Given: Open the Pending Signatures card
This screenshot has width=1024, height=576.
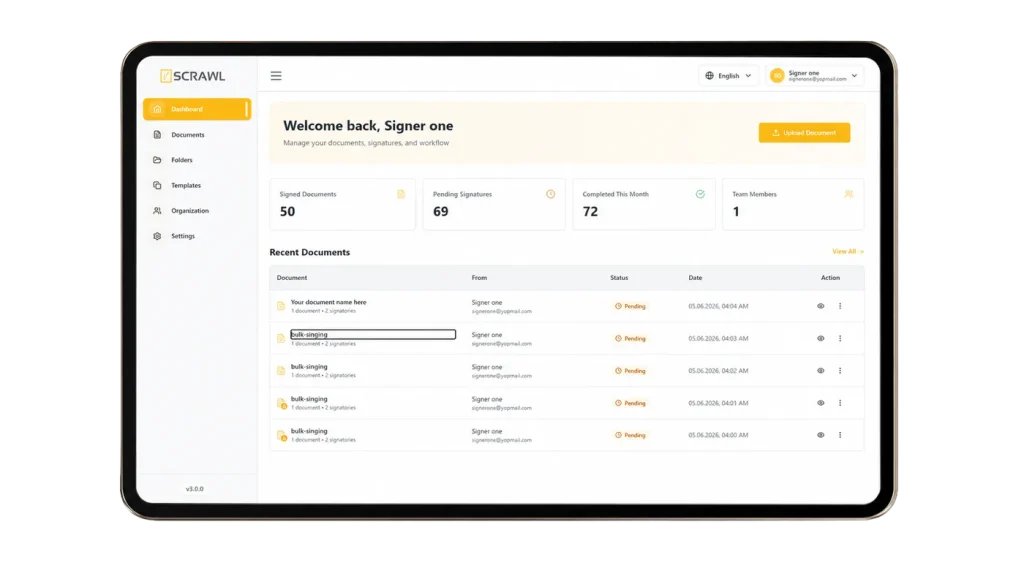Looking at the screenshot, I should pyautogui.click(x=494, y=204).
